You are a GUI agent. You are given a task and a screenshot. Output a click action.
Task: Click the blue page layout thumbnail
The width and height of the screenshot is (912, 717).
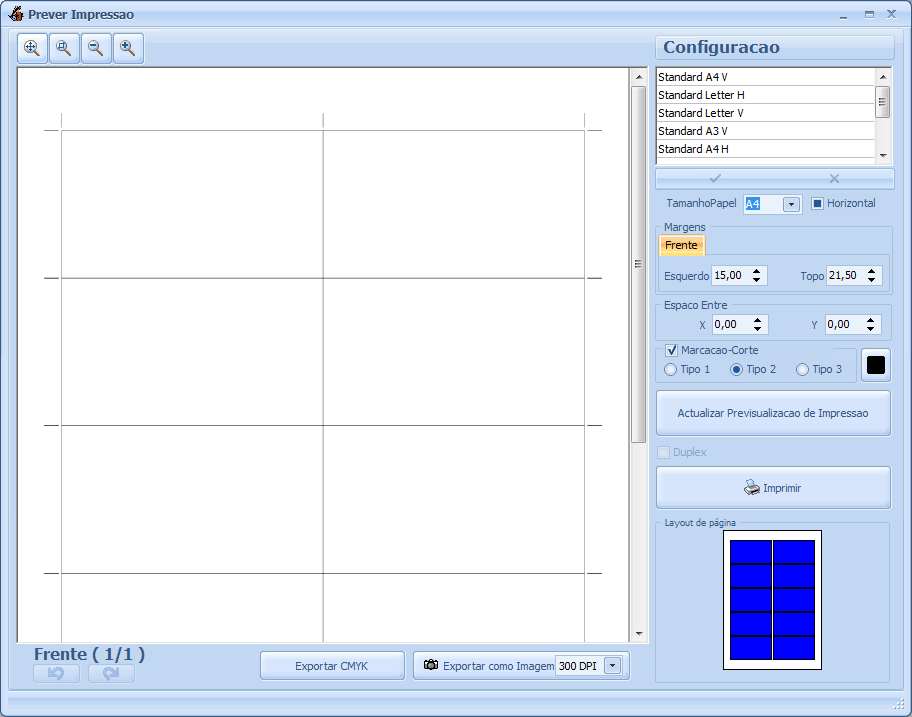coord(772,600)
